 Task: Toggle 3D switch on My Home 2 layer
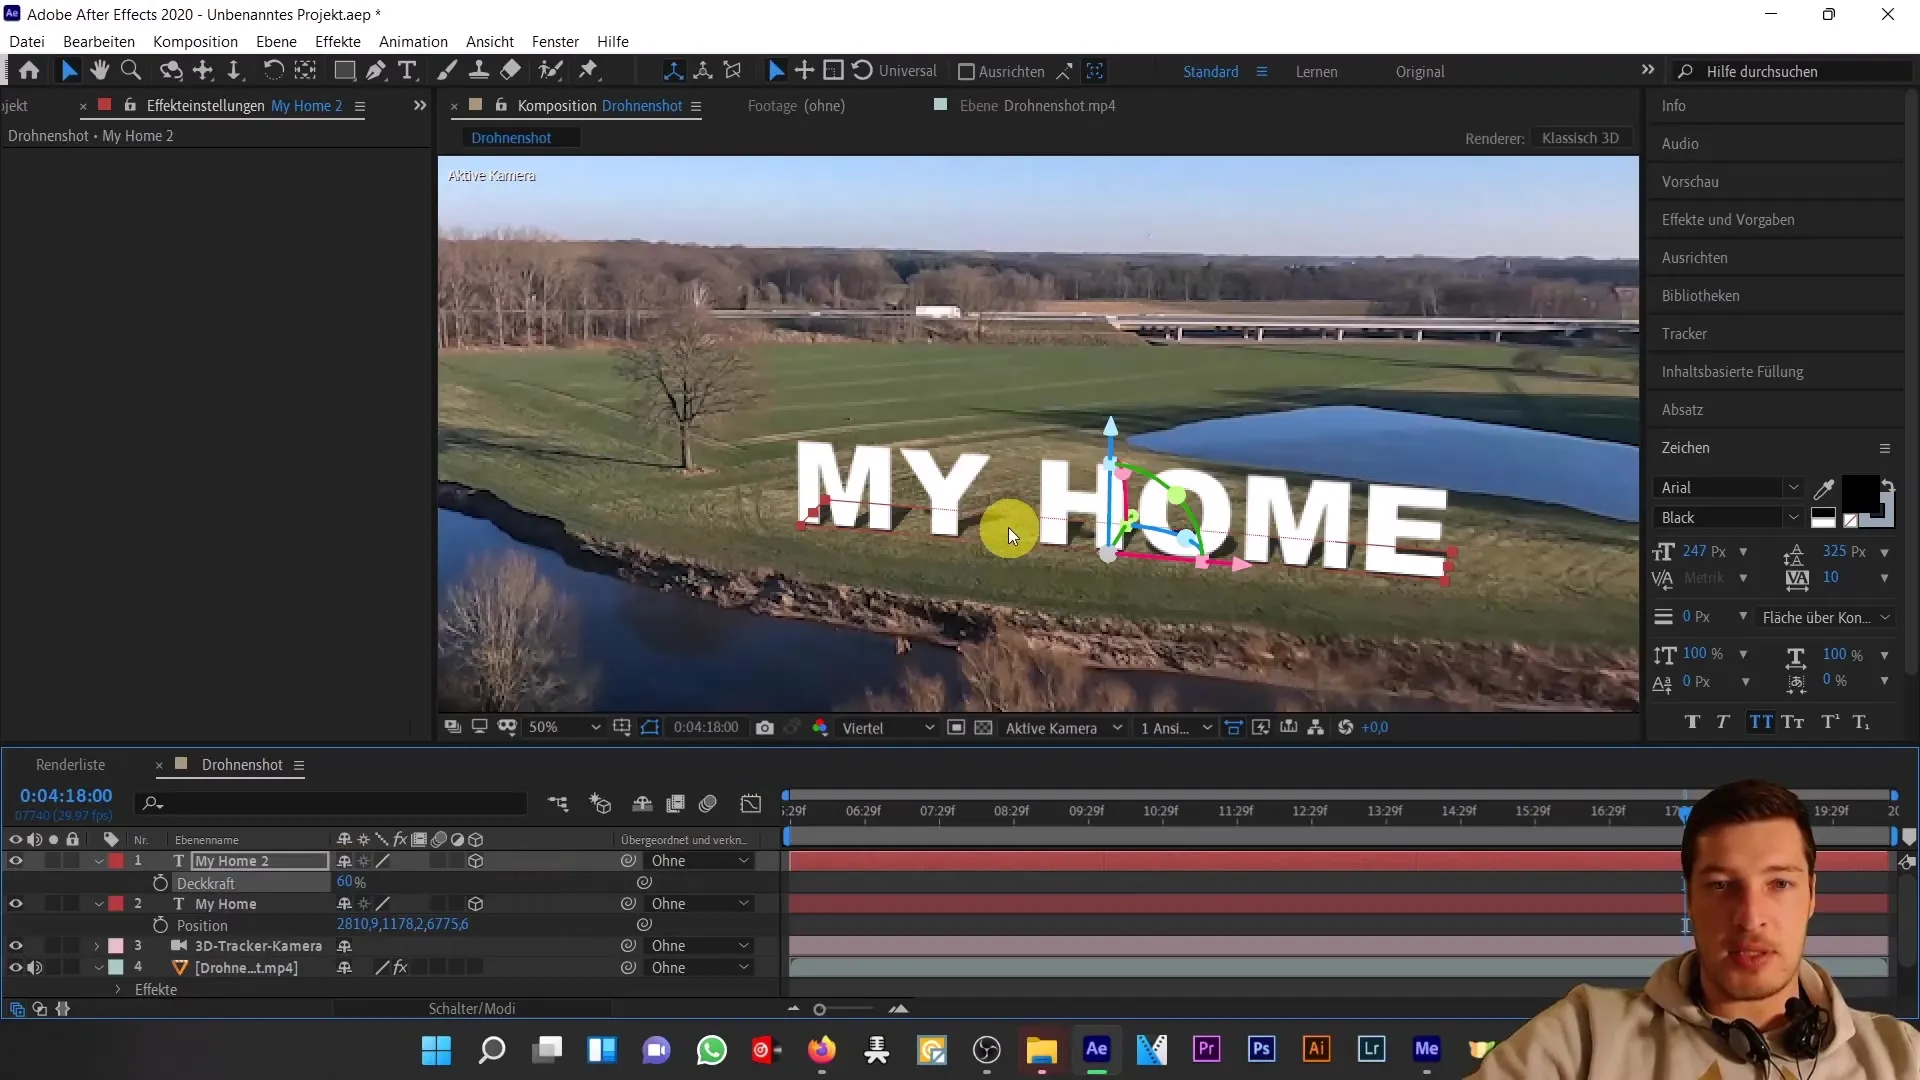(x=476, y=861)
